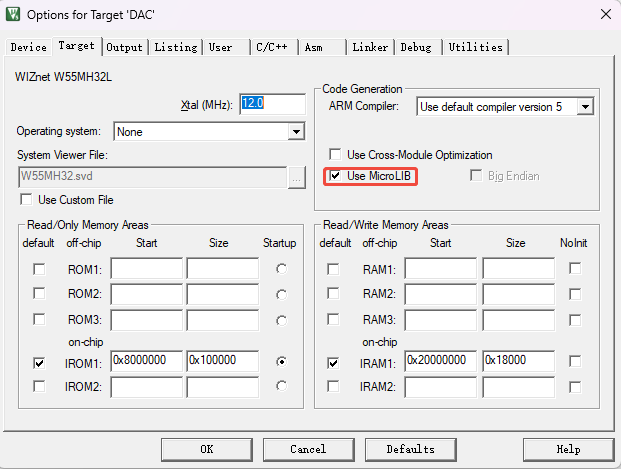Go to the Linker tab

(x=370, y=47)
